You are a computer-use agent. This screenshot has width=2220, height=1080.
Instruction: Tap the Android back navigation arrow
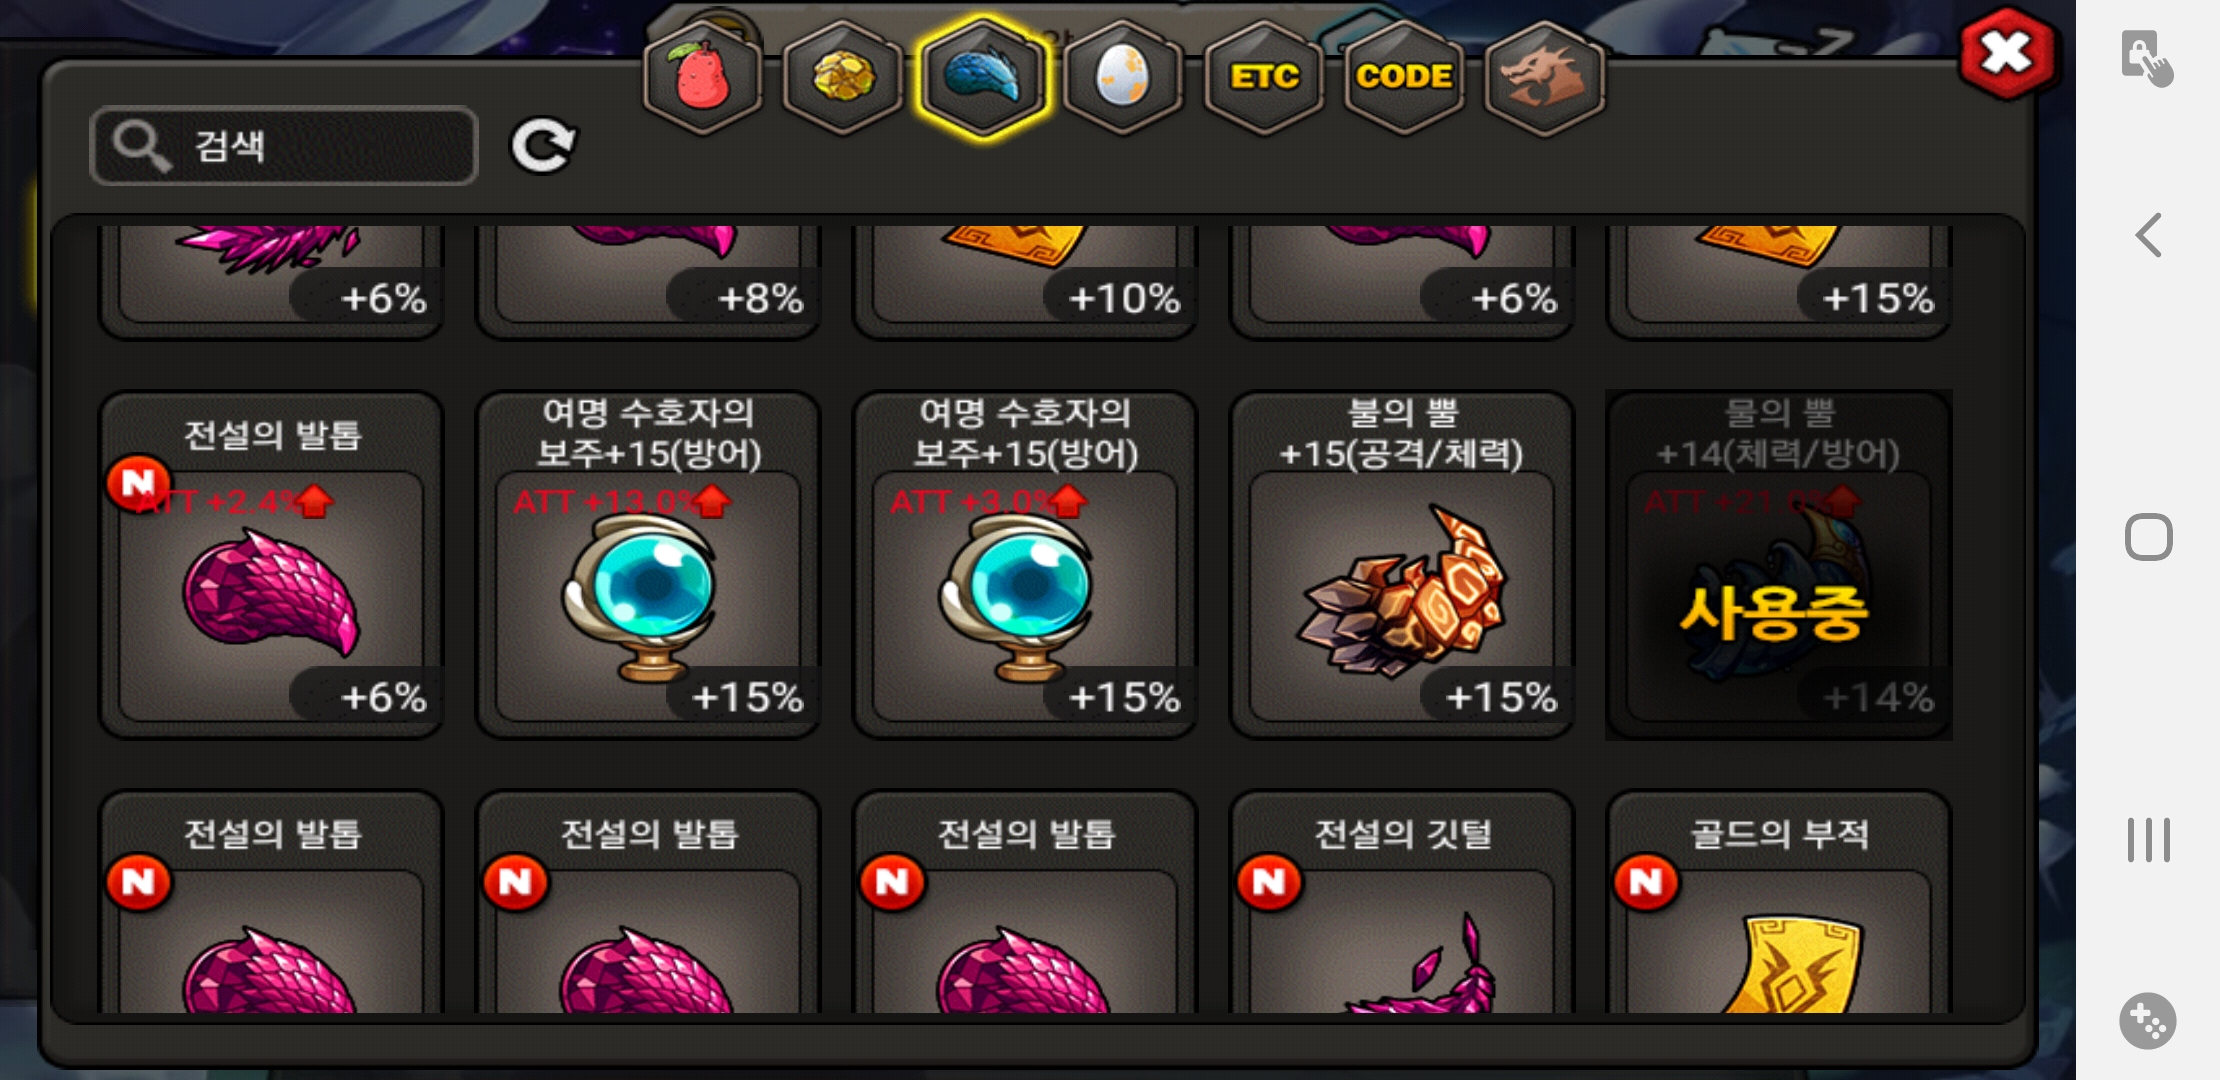[x=2148, y=236]
